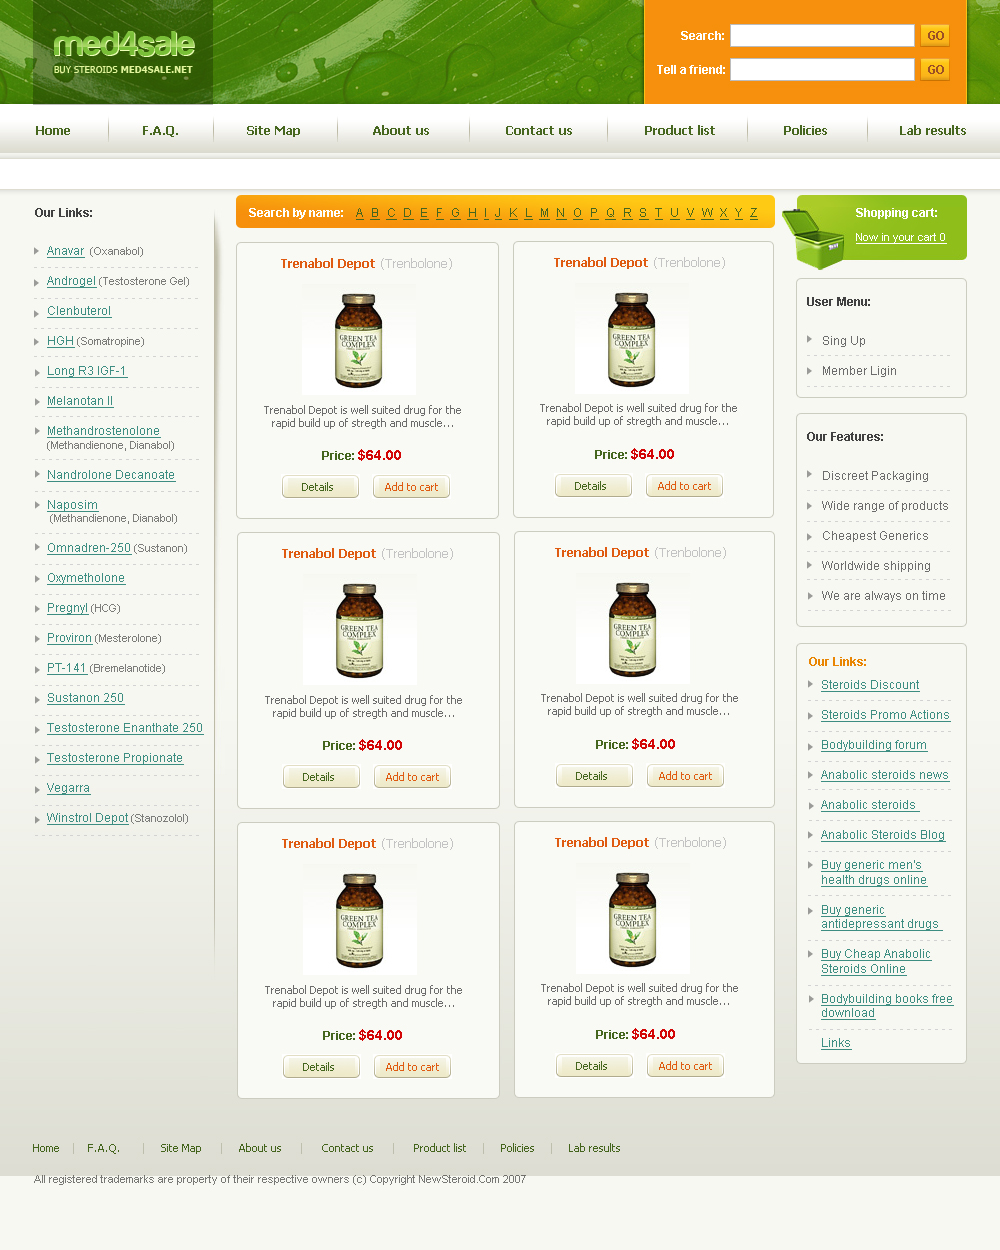The height and width of the screenshot is (1250, 1000).
Task: Open the Winstrol Depot link
Action: 88,818
